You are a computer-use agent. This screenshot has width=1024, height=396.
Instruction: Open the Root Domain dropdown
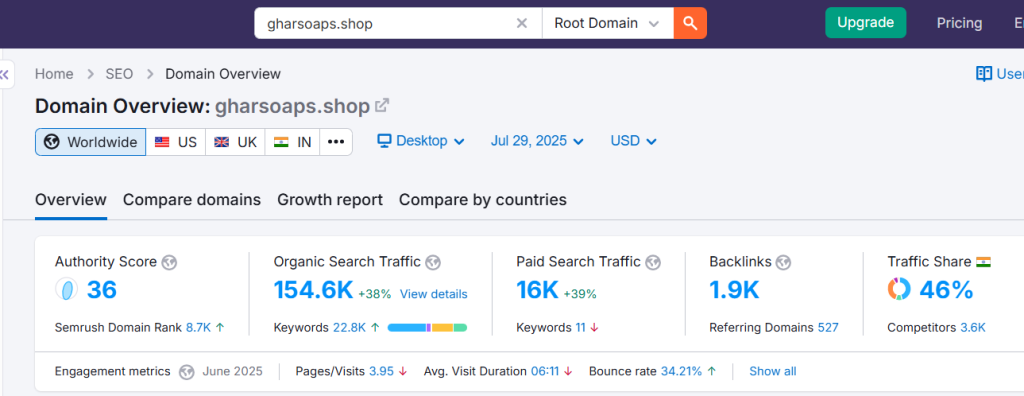(x=607, y=24)
